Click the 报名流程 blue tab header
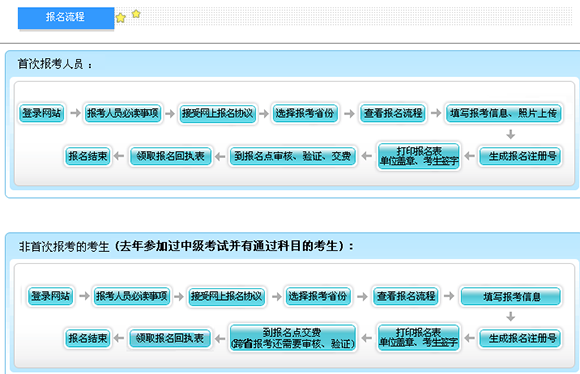 click(x=66, y=17)
